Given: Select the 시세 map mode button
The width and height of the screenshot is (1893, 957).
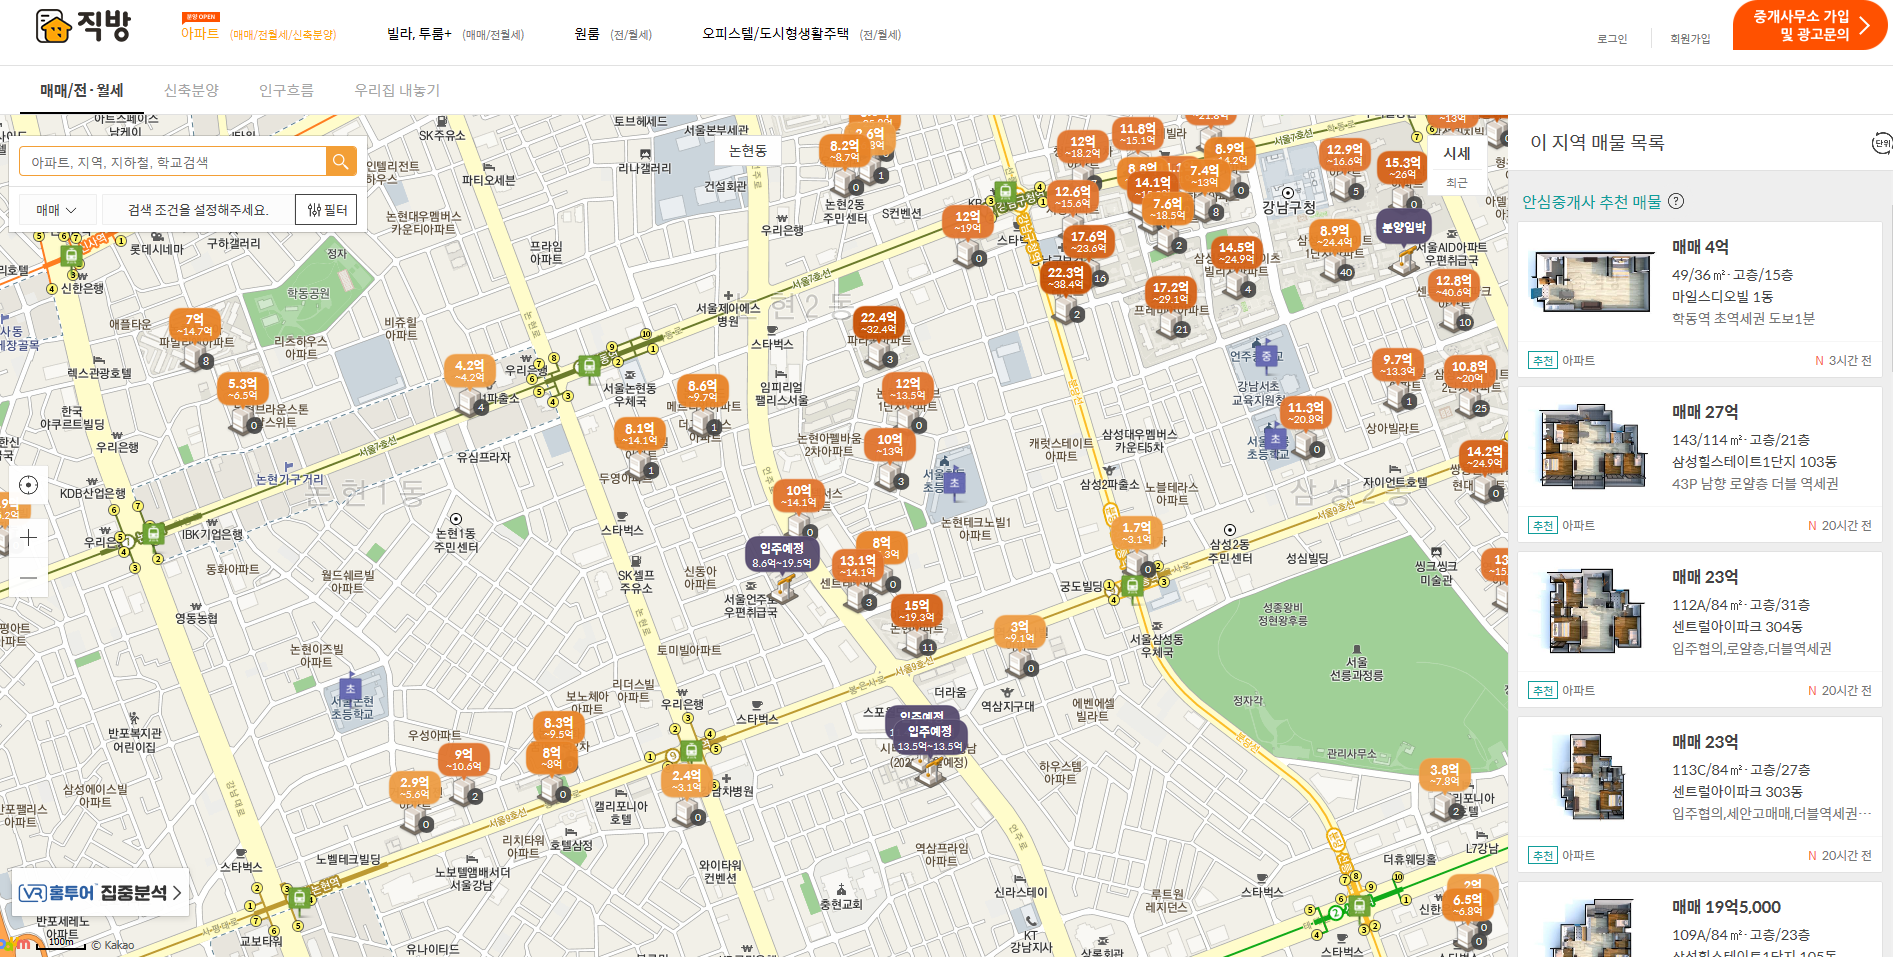Looking at the screenshot, I should (x=1457, y=153).
